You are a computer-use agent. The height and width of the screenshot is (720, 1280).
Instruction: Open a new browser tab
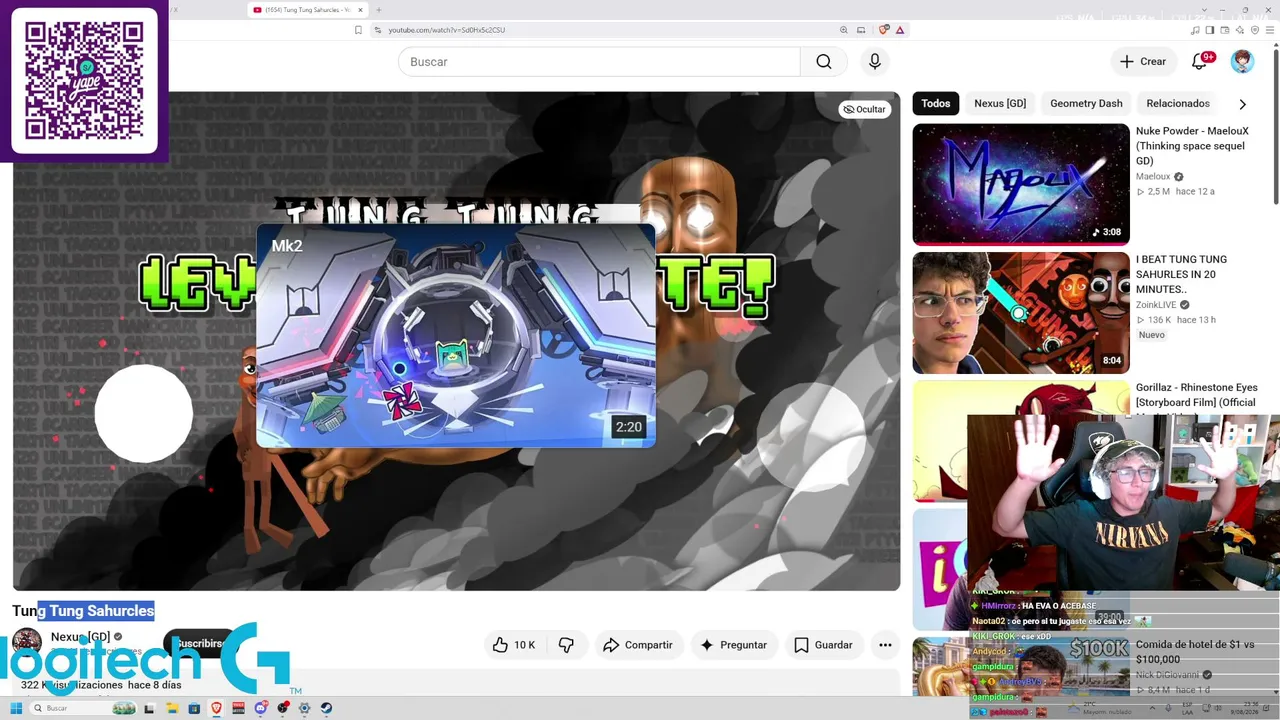point(378,10)
